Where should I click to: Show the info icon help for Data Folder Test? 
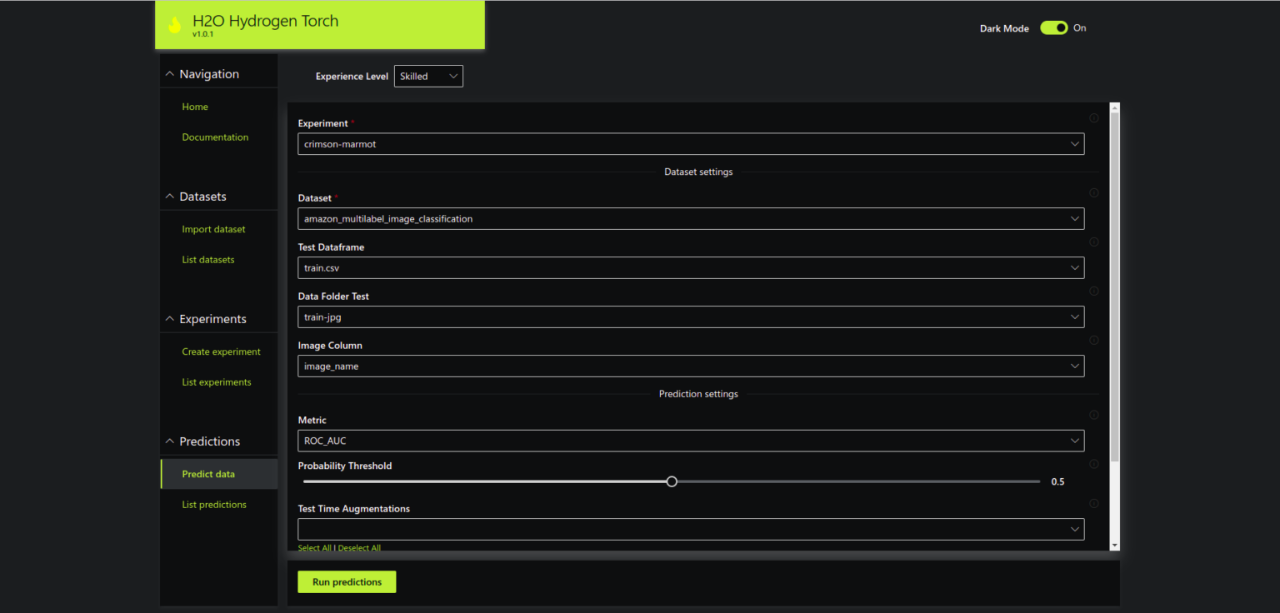tap(1094, 291)
